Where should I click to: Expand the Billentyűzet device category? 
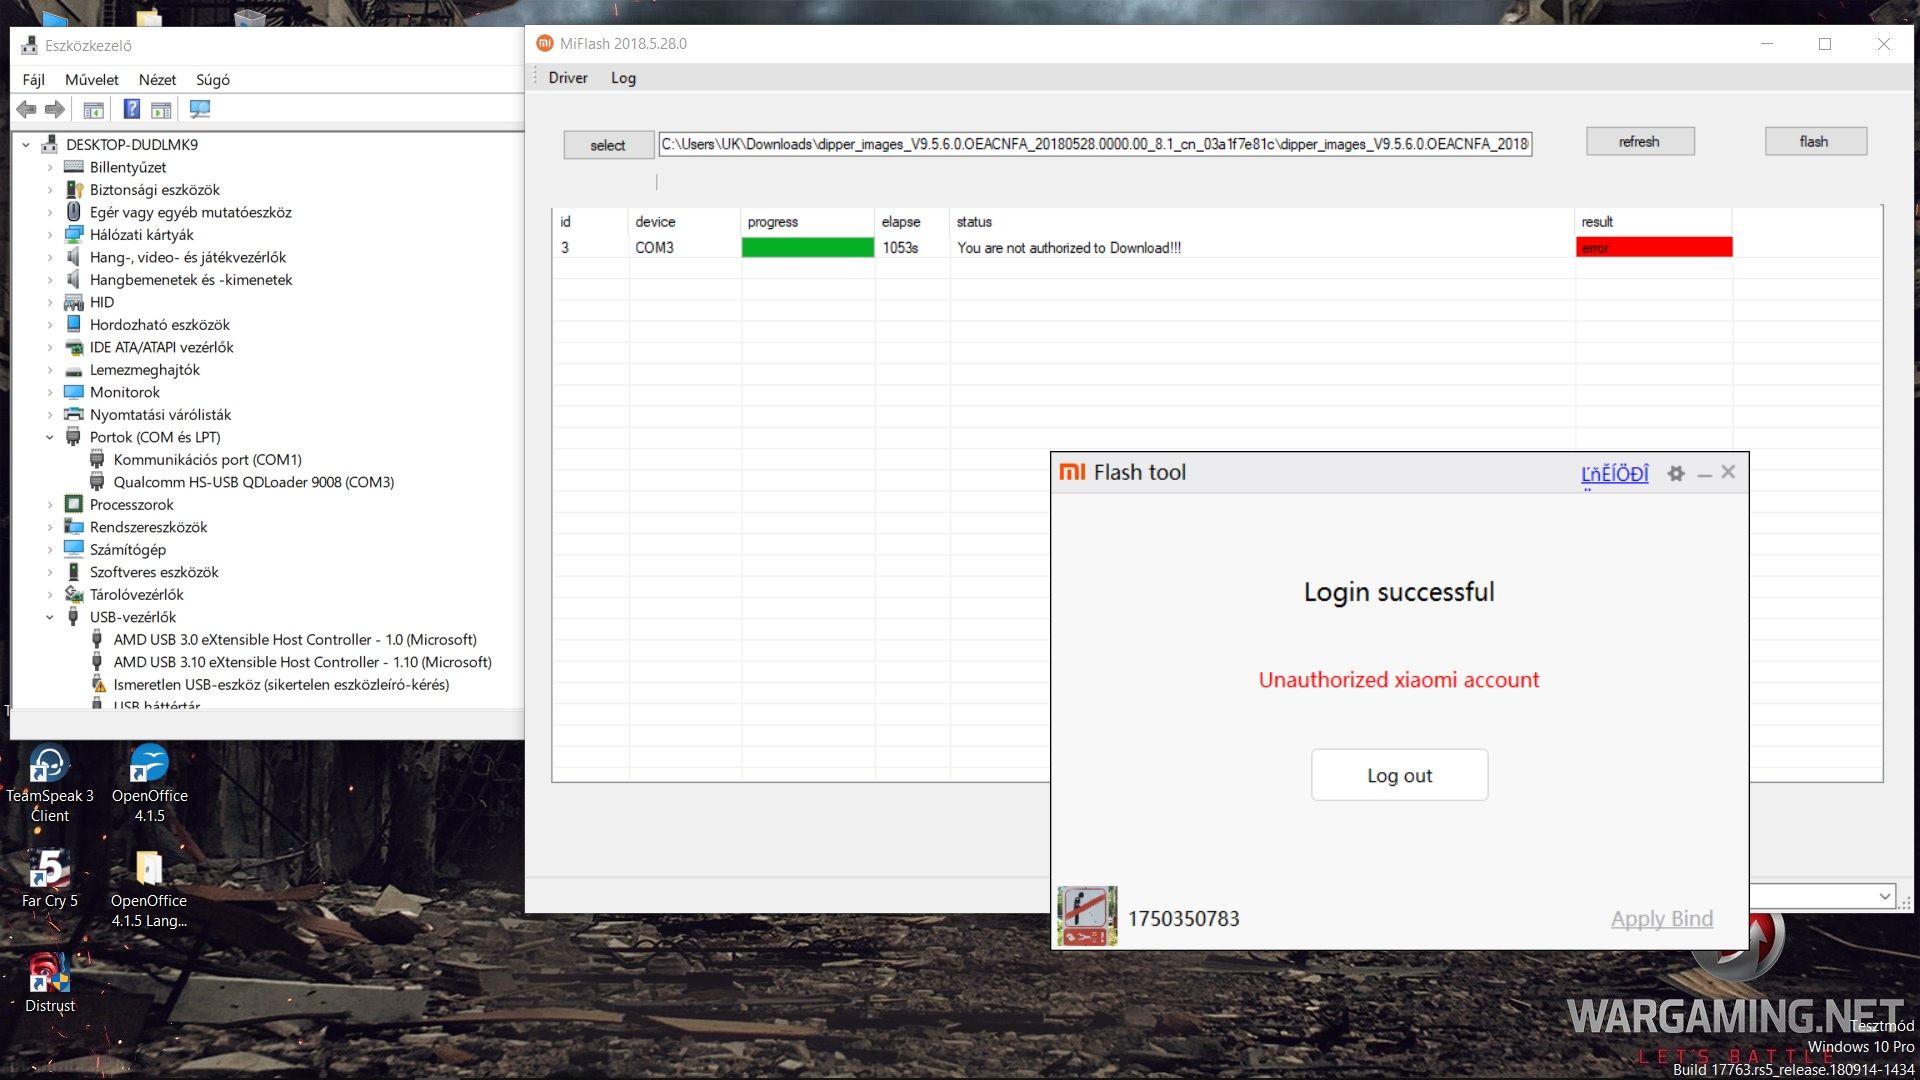(50, 167)
